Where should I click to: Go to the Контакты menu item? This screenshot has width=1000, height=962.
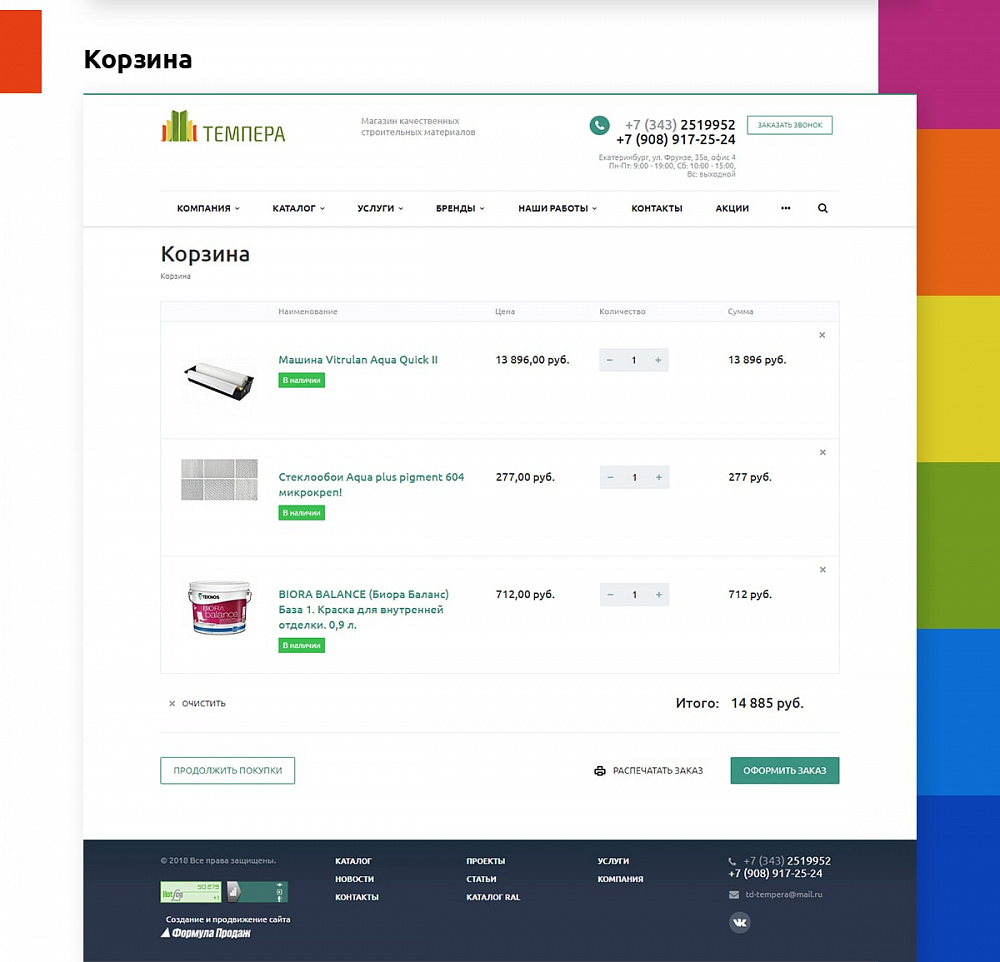tap(657, 209)
